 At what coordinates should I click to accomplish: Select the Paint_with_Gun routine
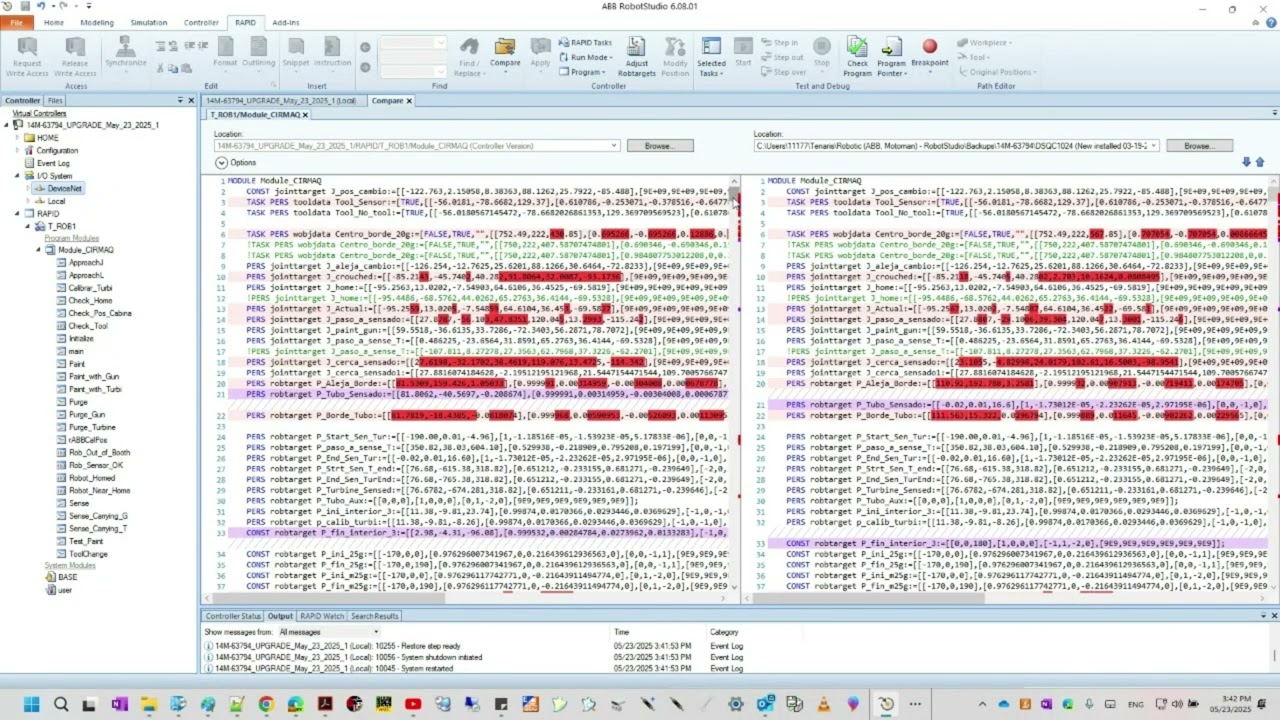click(x=95, y=377)
